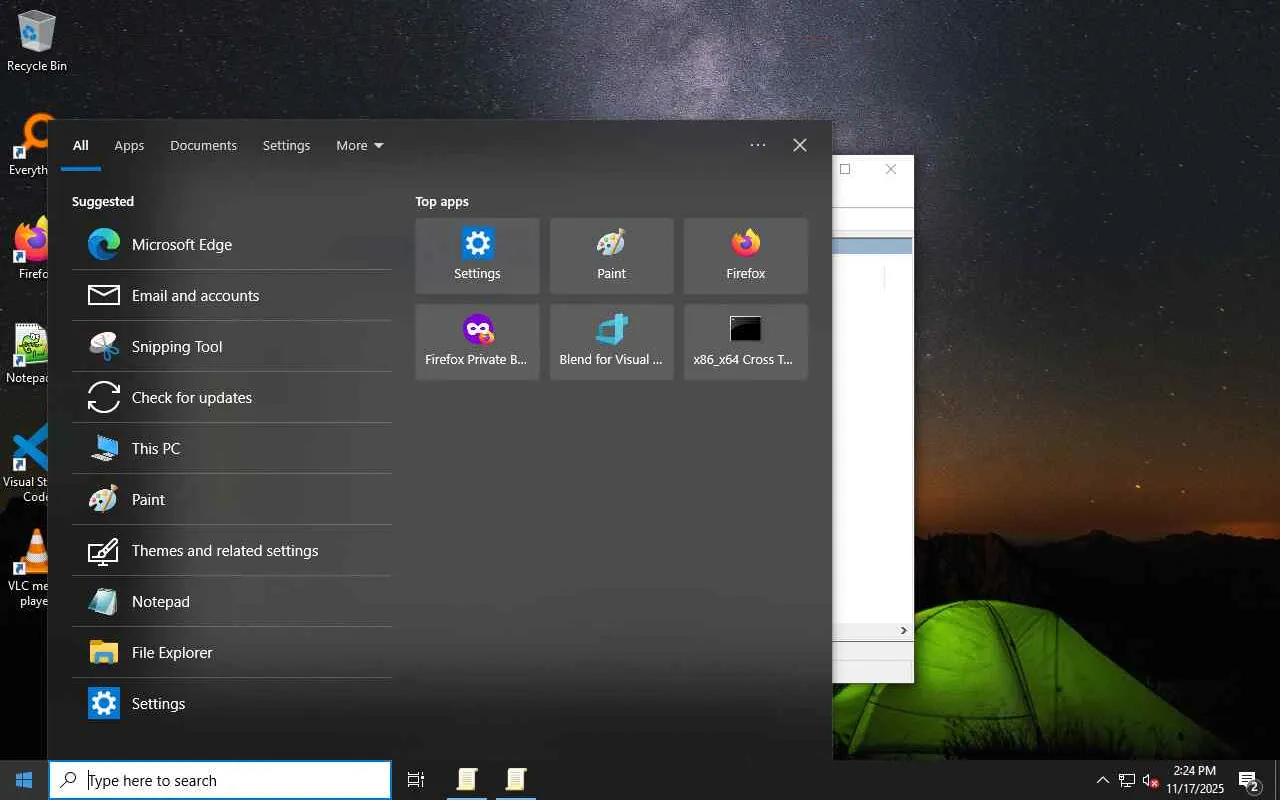
Task: Switch to the All search tab
Action: pyautogui.click(x=81, y=145)
